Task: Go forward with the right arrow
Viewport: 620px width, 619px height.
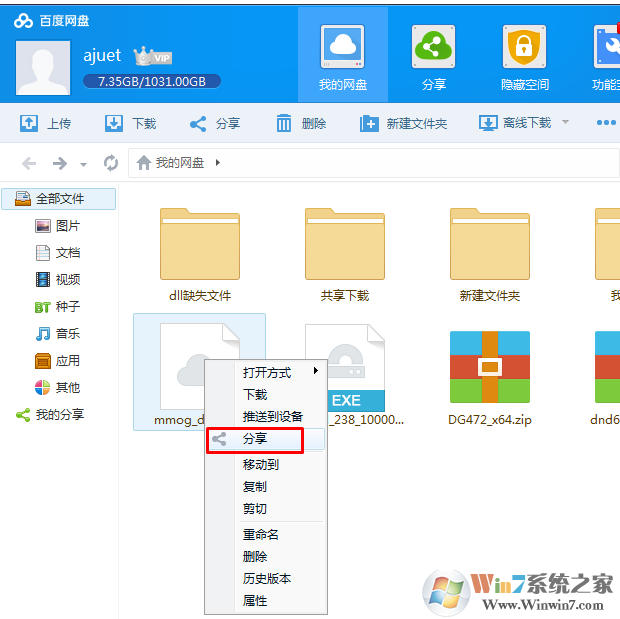Action: coord(60,163)
